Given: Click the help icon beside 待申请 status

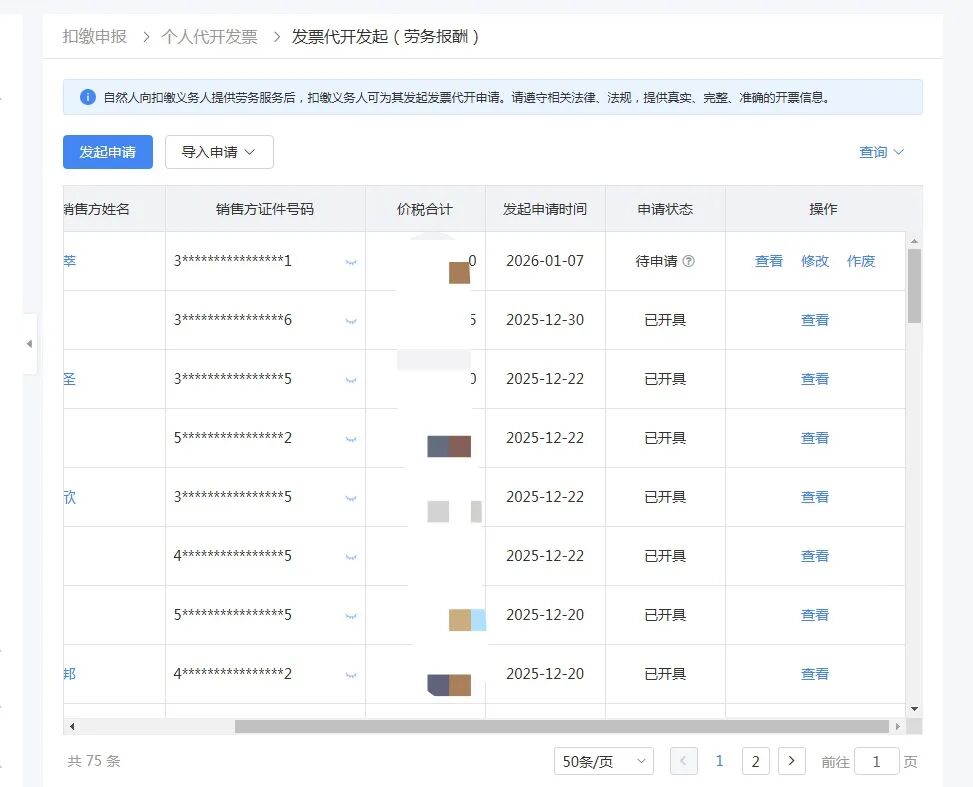Looking at the screenshot, I should (x=688, y=261).
